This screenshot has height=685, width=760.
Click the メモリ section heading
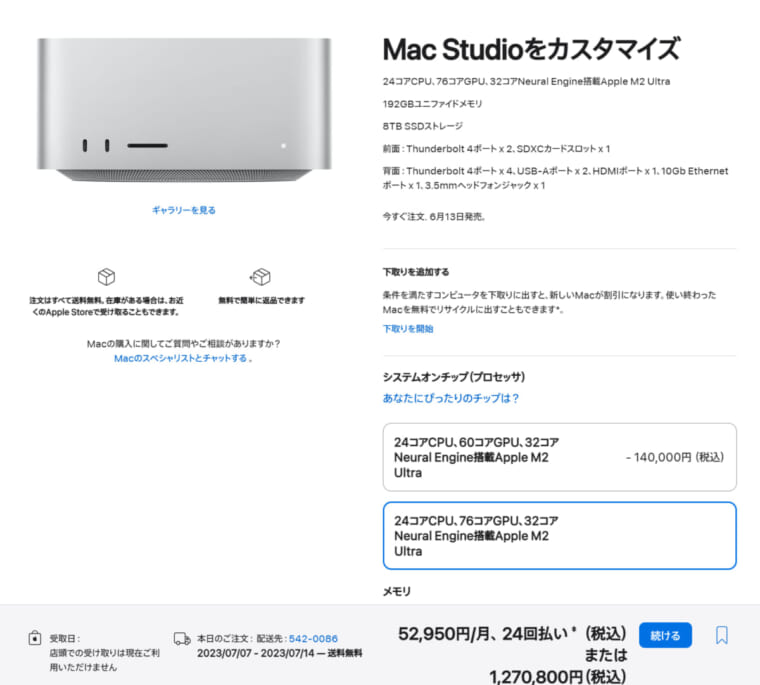(x=396, y=591)
